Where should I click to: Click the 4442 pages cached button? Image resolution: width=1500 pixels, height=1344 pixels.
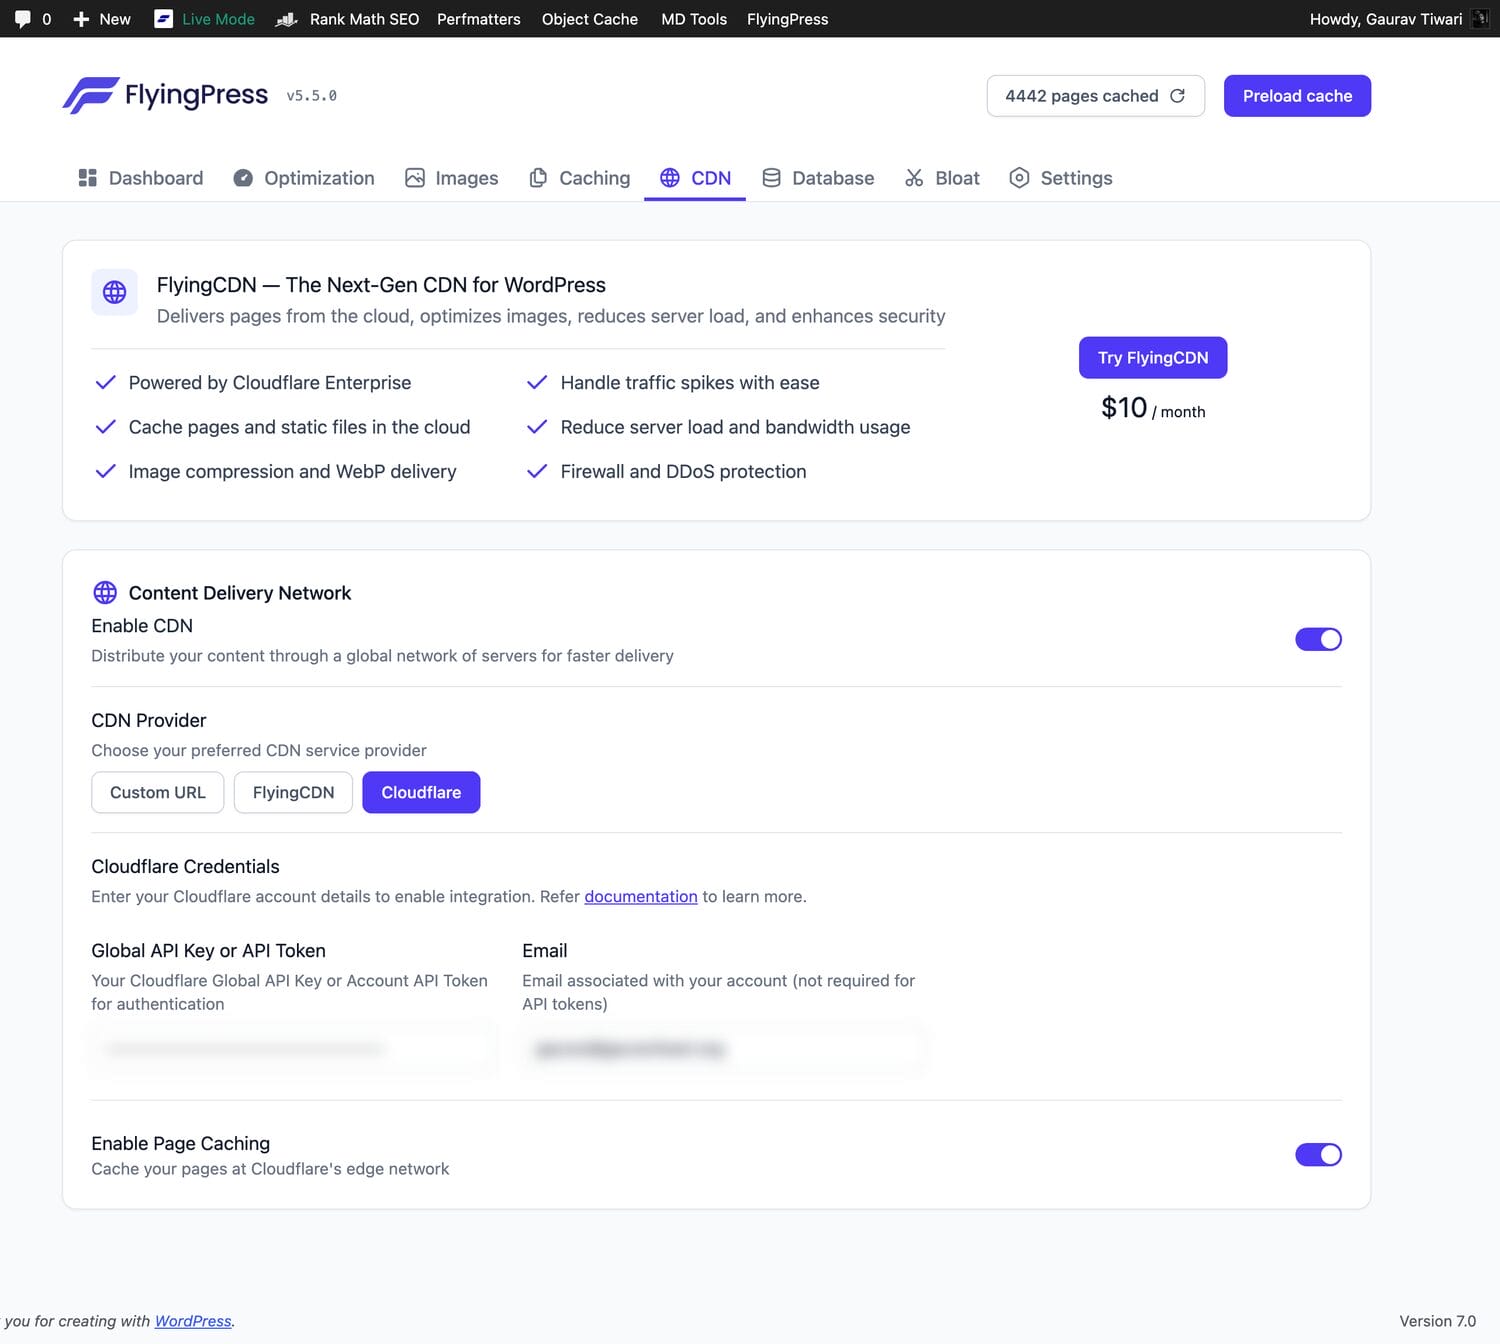1096,96
